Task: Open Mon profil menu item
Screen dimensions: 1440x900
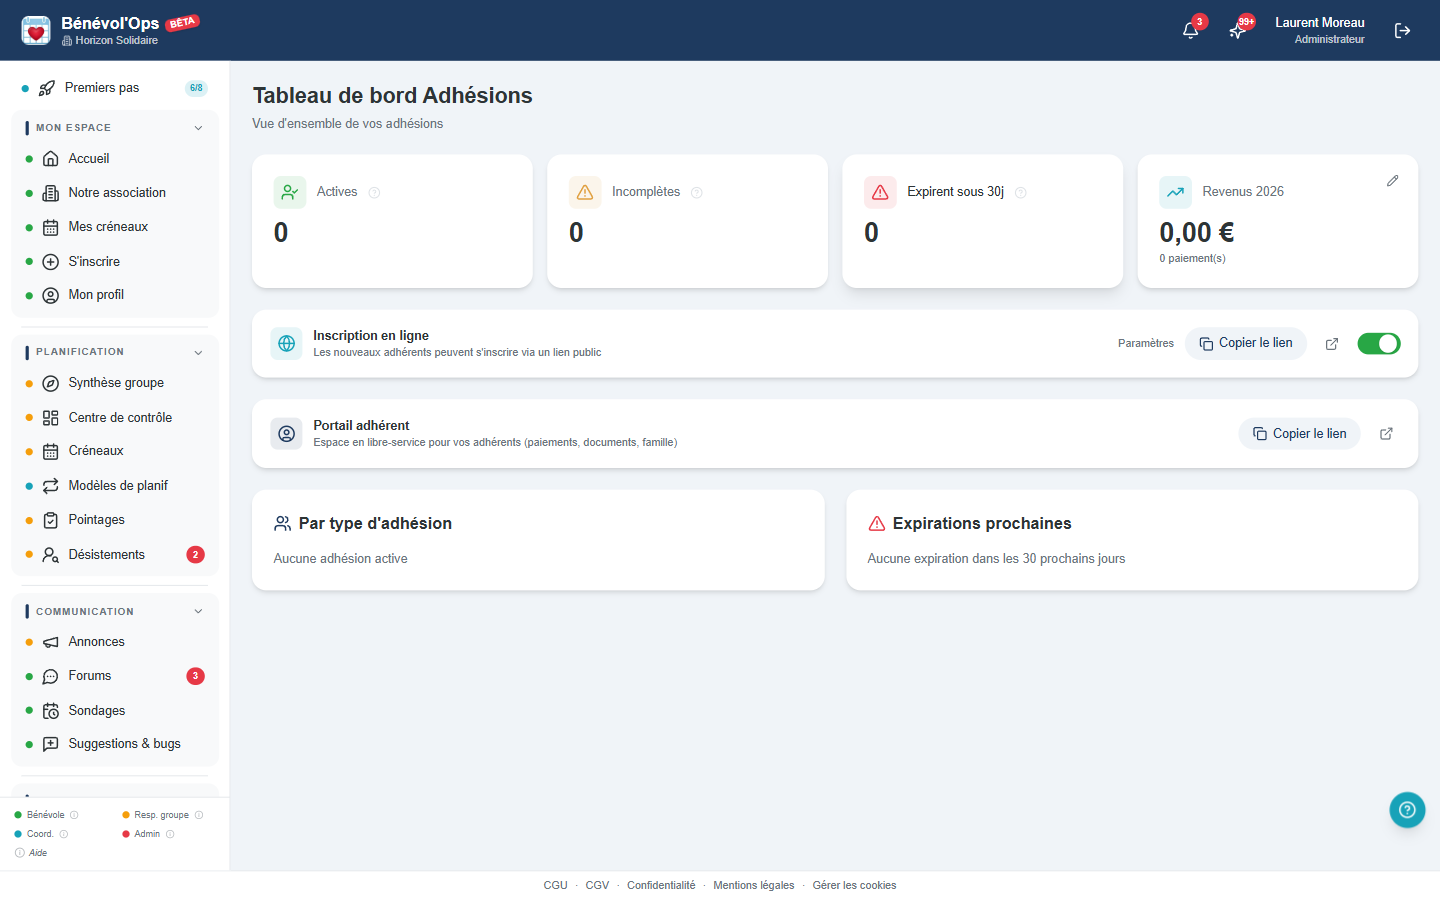Action: coord(114,295)
